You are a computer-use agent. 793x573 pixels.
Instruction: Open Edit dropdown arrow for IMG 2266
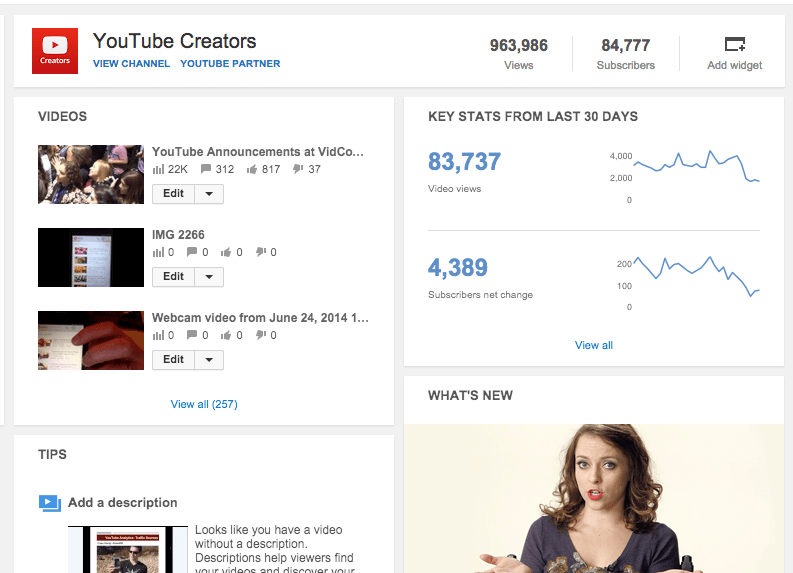click(x=209, y=277)
